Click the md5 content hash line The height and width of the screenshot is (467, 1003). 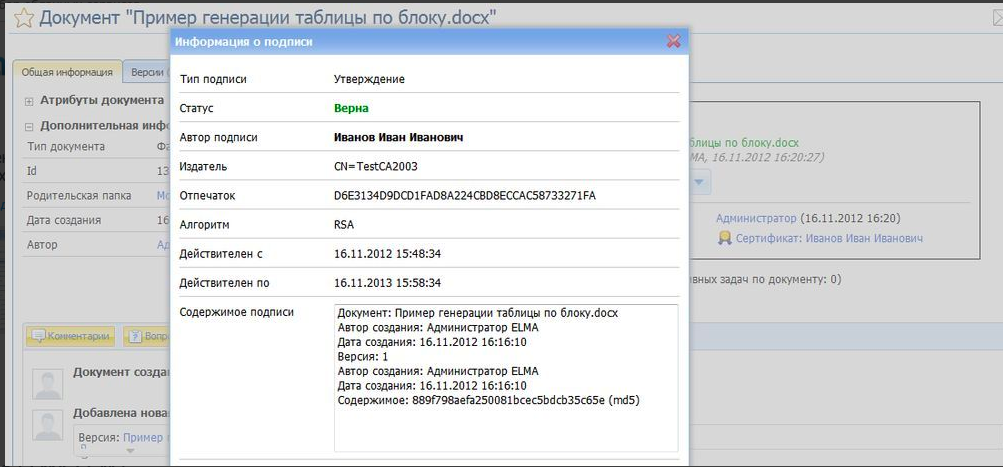pos(489,400)
